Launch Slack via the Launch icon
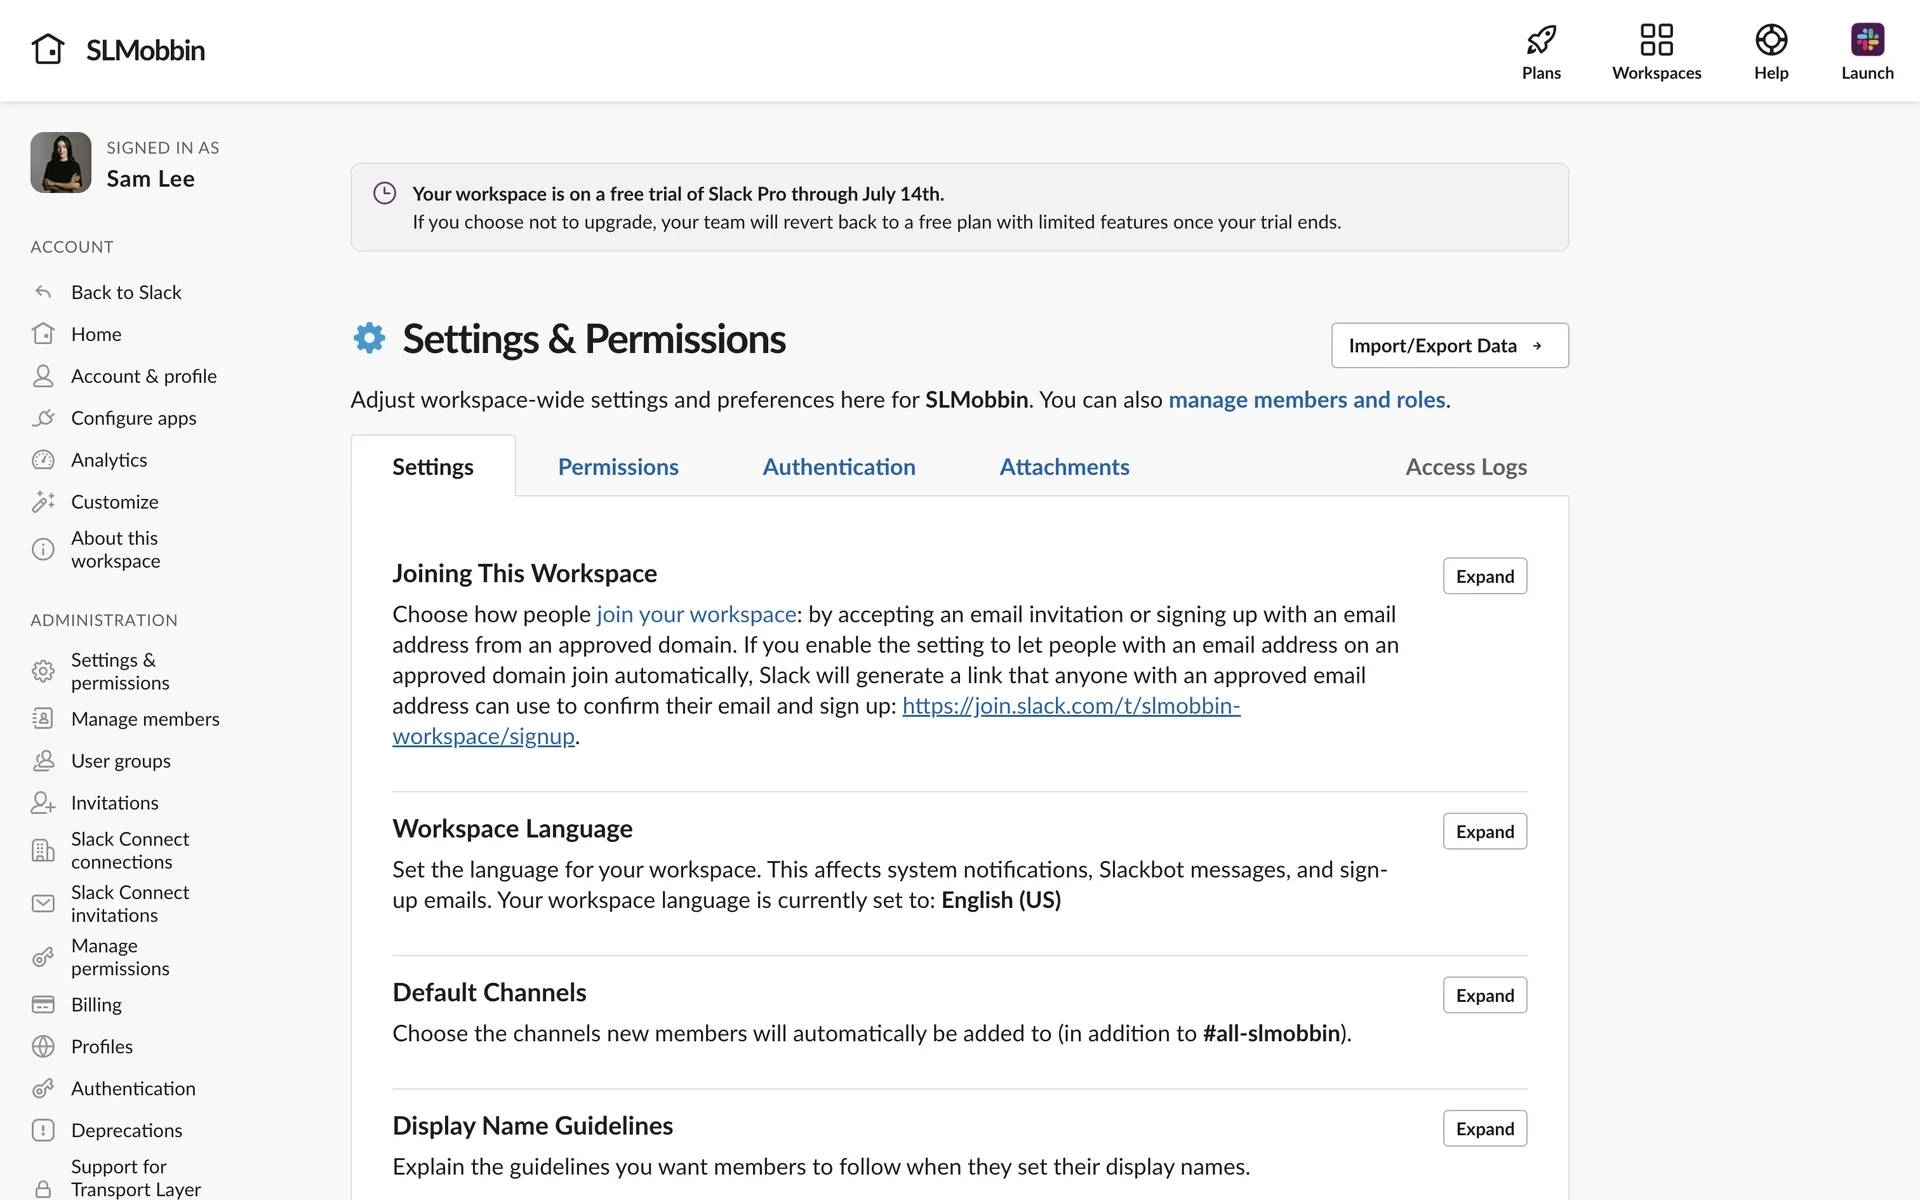The height and width of the screenshot is (1200, 1920). point(1866,40)
